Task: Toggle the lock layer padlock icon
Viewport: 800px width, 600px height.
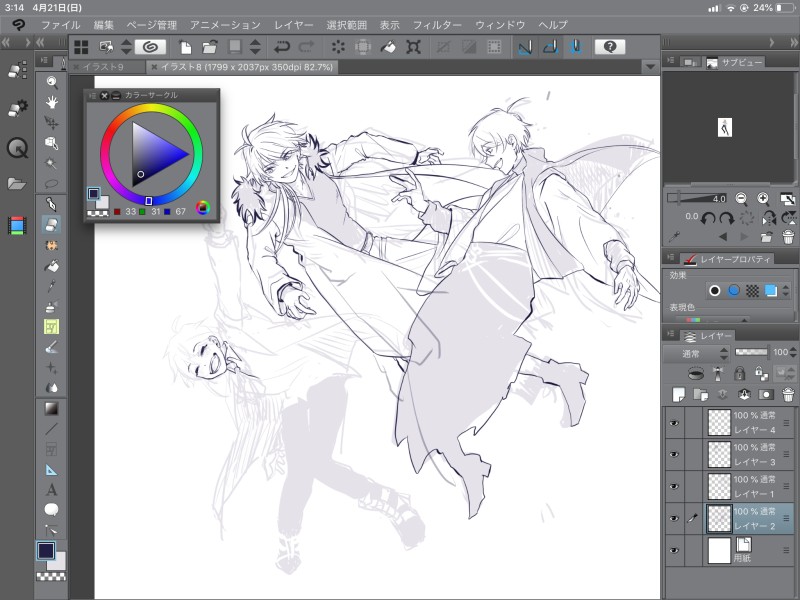Action: tap(740, 373)
